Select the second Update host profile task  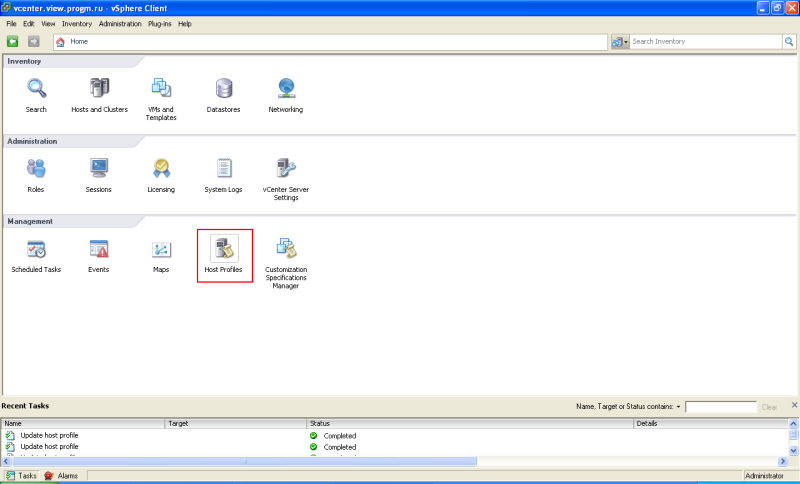coord(49,446)
